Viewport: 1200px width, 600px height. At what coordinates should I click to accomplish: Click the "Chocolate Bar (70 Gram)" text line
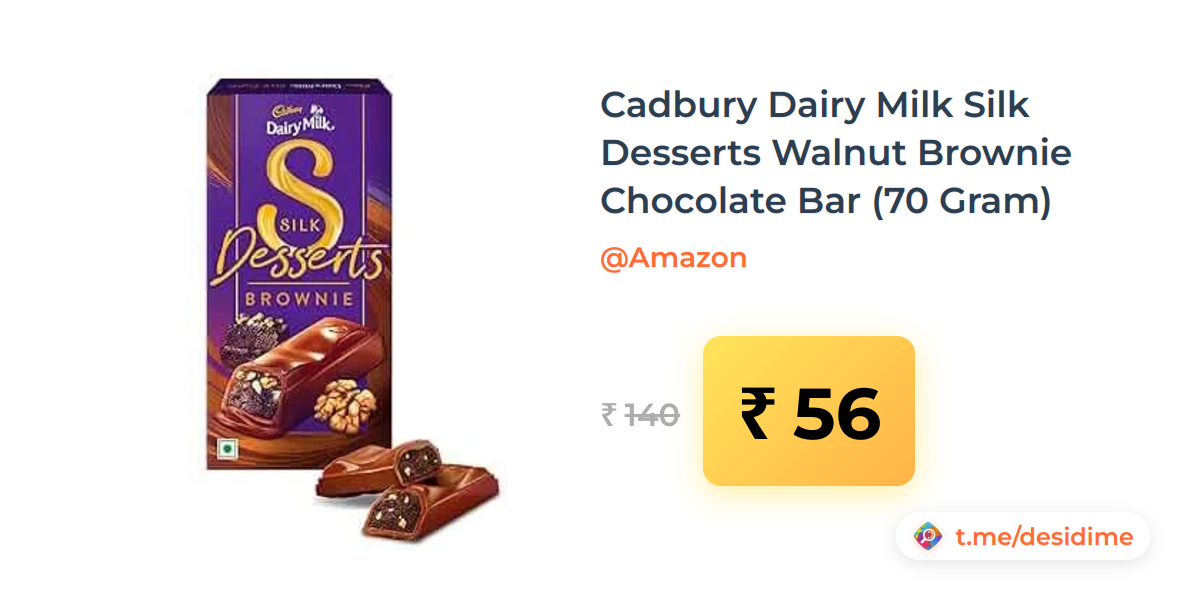(826, 201)
